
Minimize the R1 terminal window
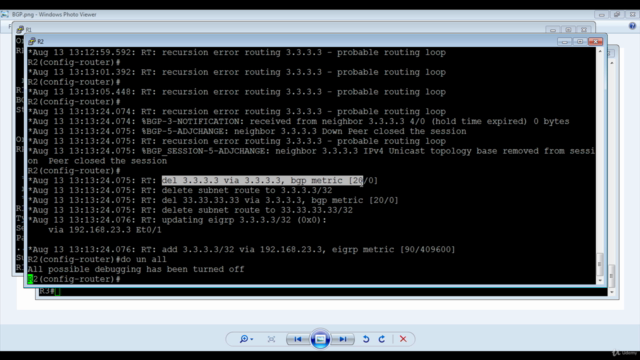(553, 30)
